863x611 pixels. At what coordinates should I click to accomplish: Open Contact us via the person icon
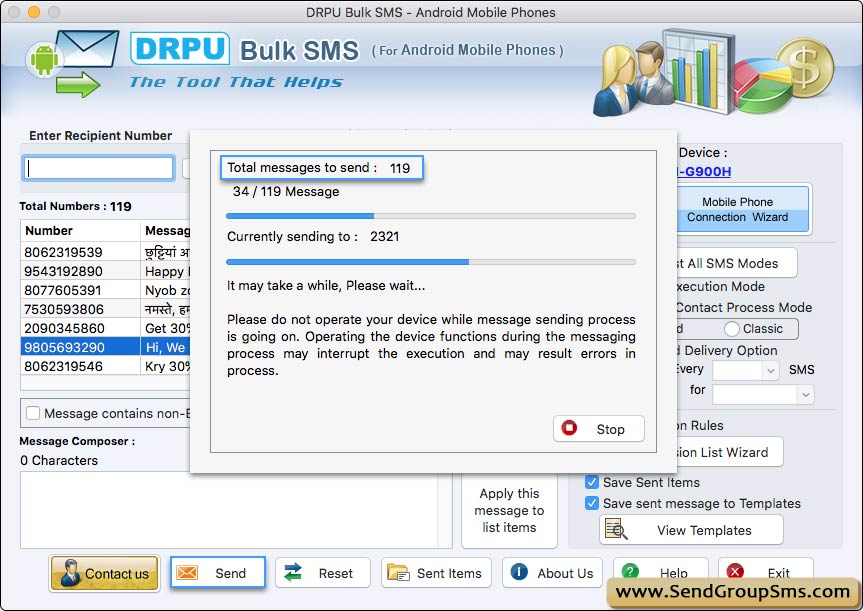click(x=70, y=573)
